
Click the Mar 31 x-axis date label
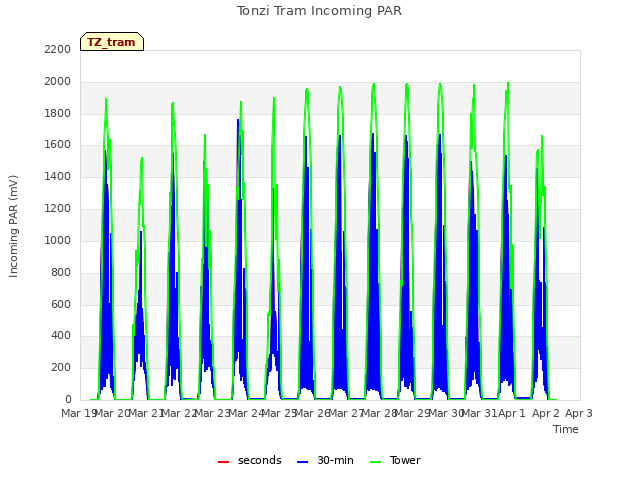[x=480, y=413]
